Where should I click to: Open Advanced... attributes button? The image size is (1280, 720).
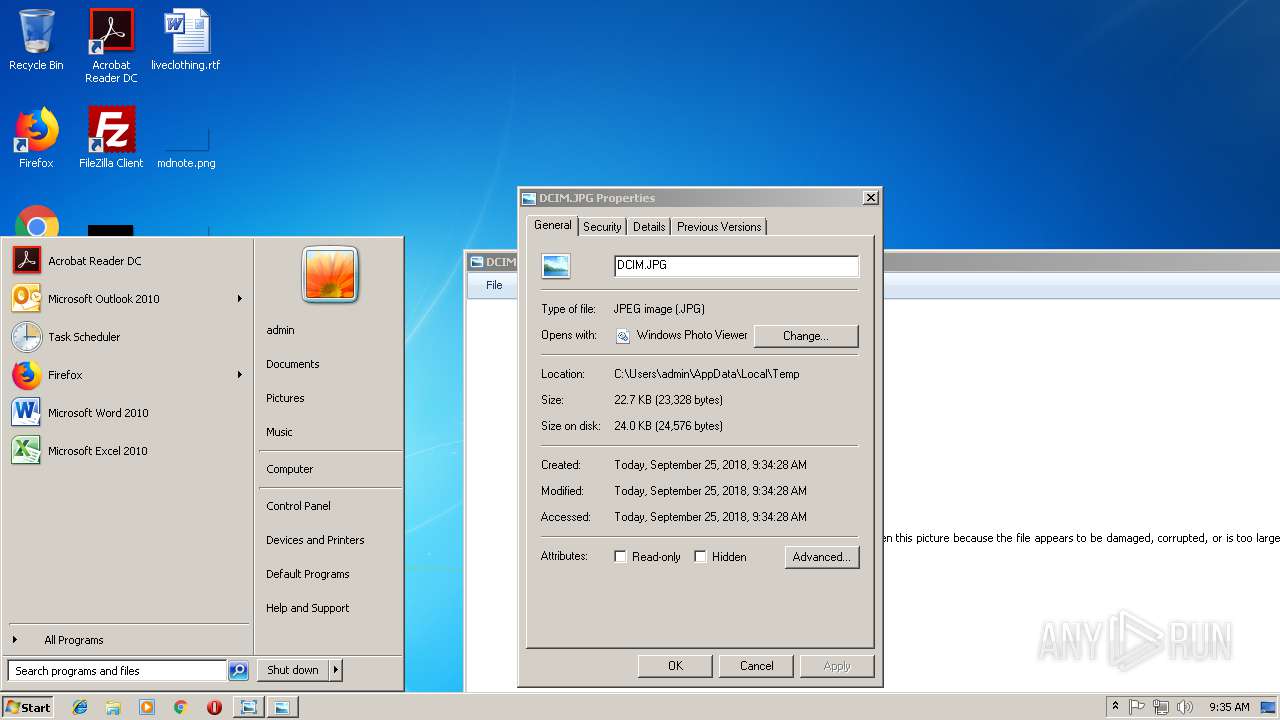(822, 557)
